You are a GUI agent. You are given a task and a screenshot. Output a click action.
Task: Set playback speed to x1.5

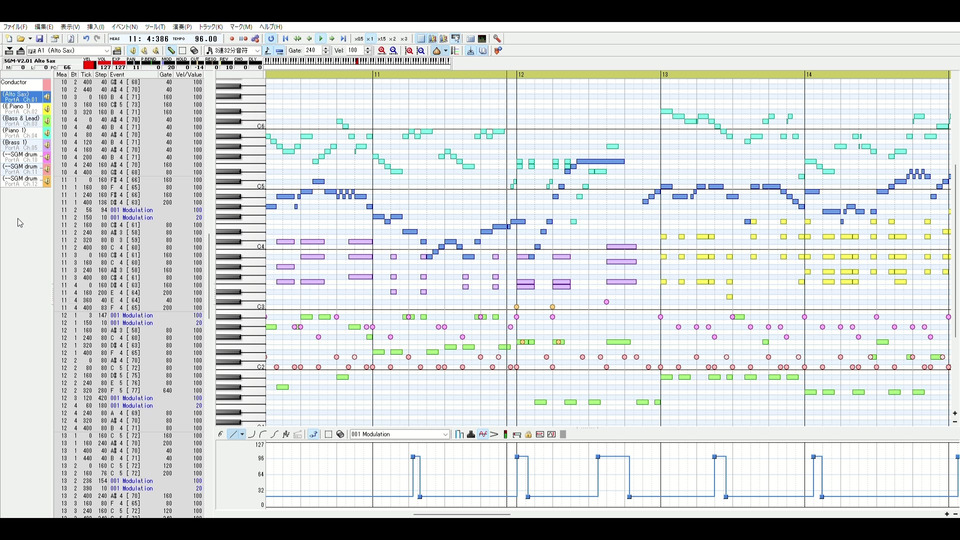(381, 39)
